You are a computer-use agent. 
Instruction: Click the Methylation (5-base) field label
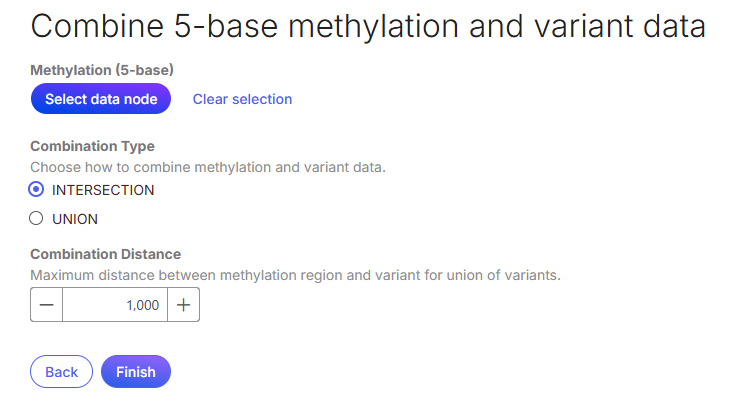102,69
